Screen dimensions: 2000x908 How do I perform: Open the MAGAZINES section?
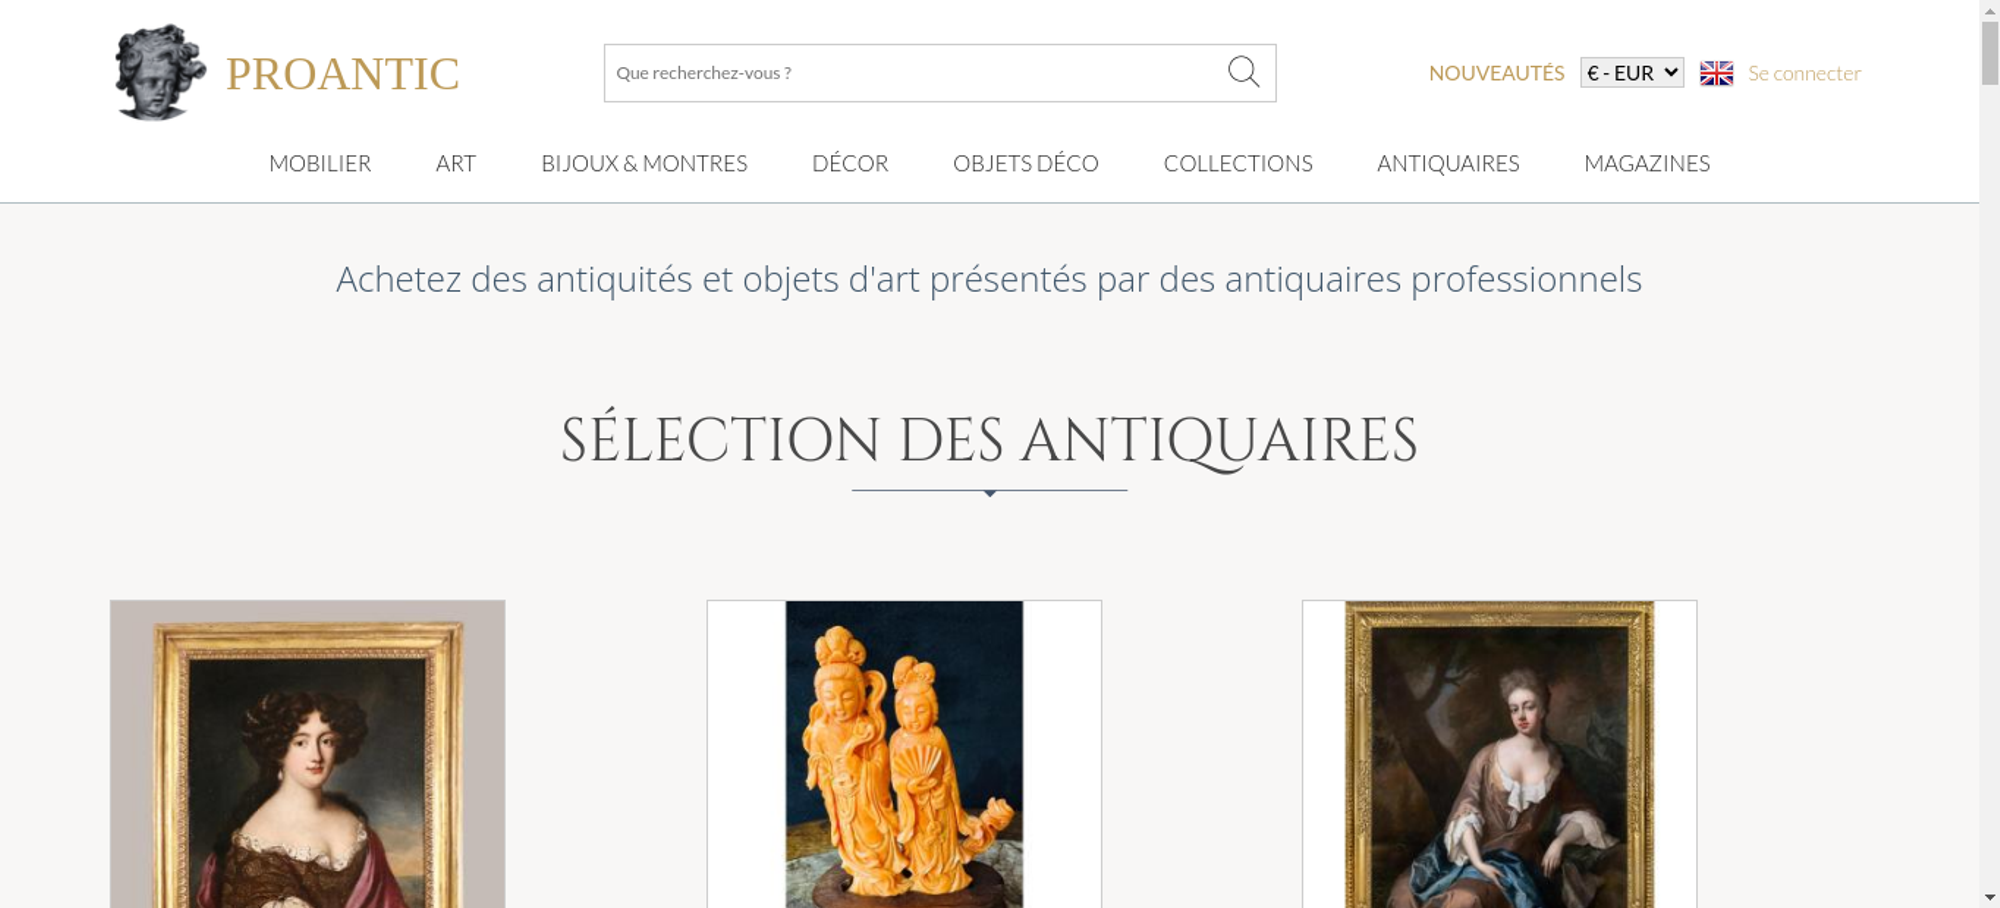[1647, 163]
